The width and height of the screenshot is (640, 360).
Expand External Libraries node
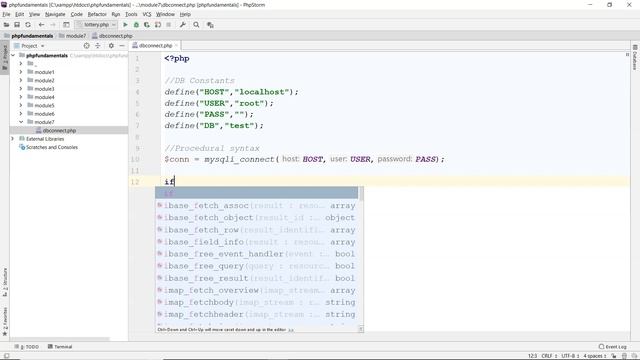[x=13, y=139]
